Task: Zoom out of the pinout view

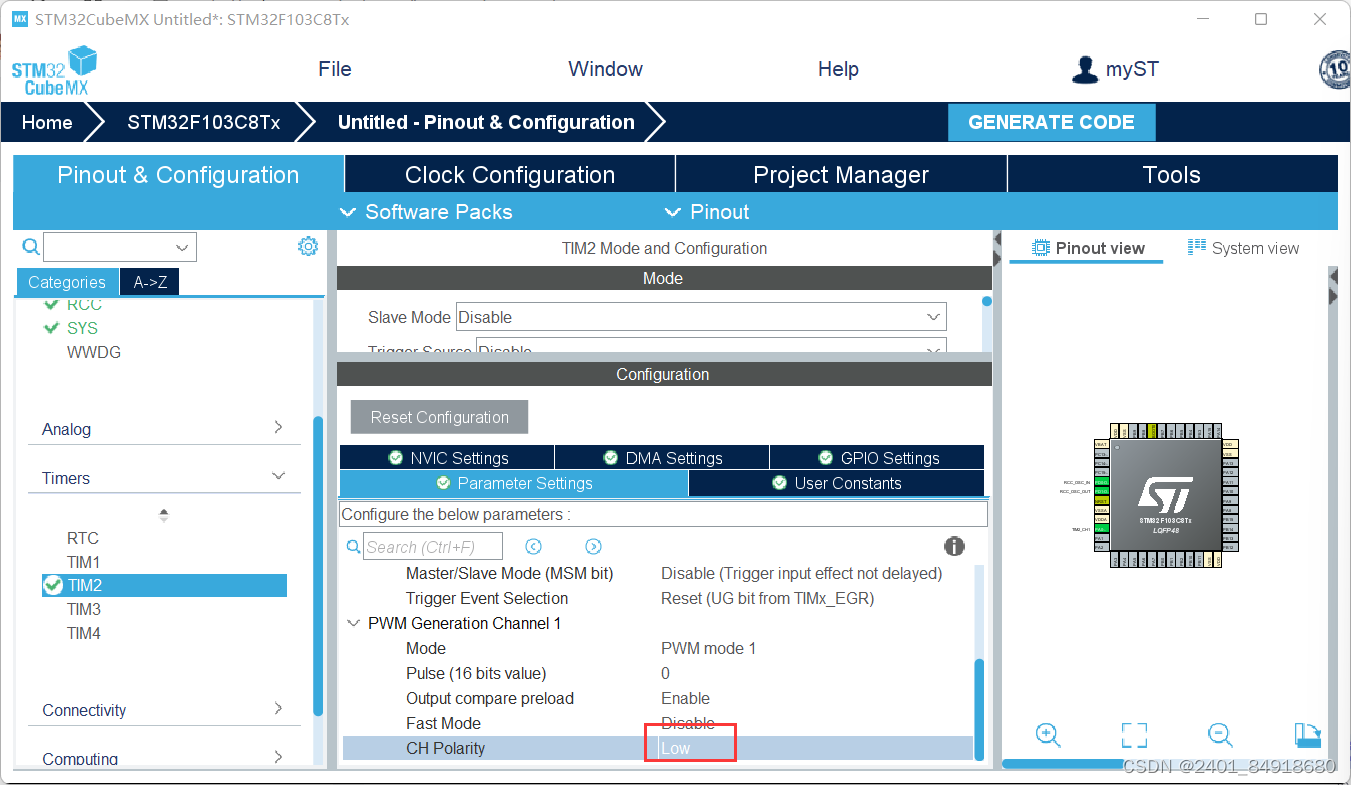Action: pos(1220,735)
